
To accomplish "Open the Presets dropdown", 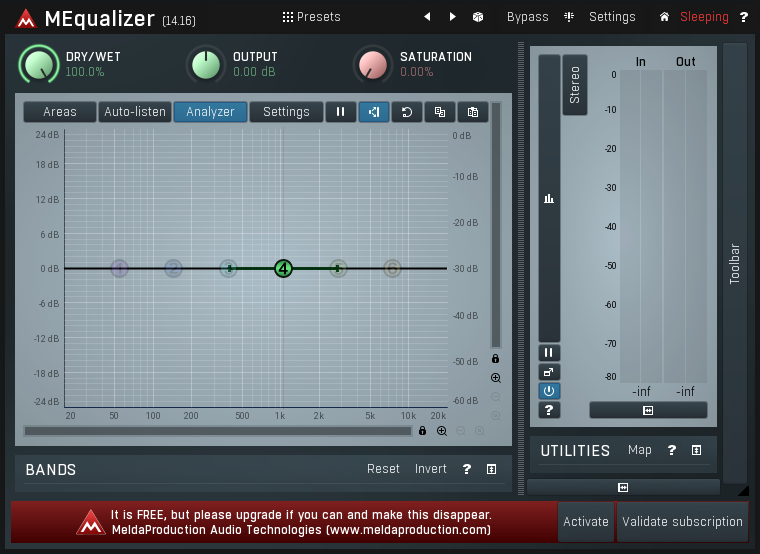I will pyautogui.click(x=311, y=17).
